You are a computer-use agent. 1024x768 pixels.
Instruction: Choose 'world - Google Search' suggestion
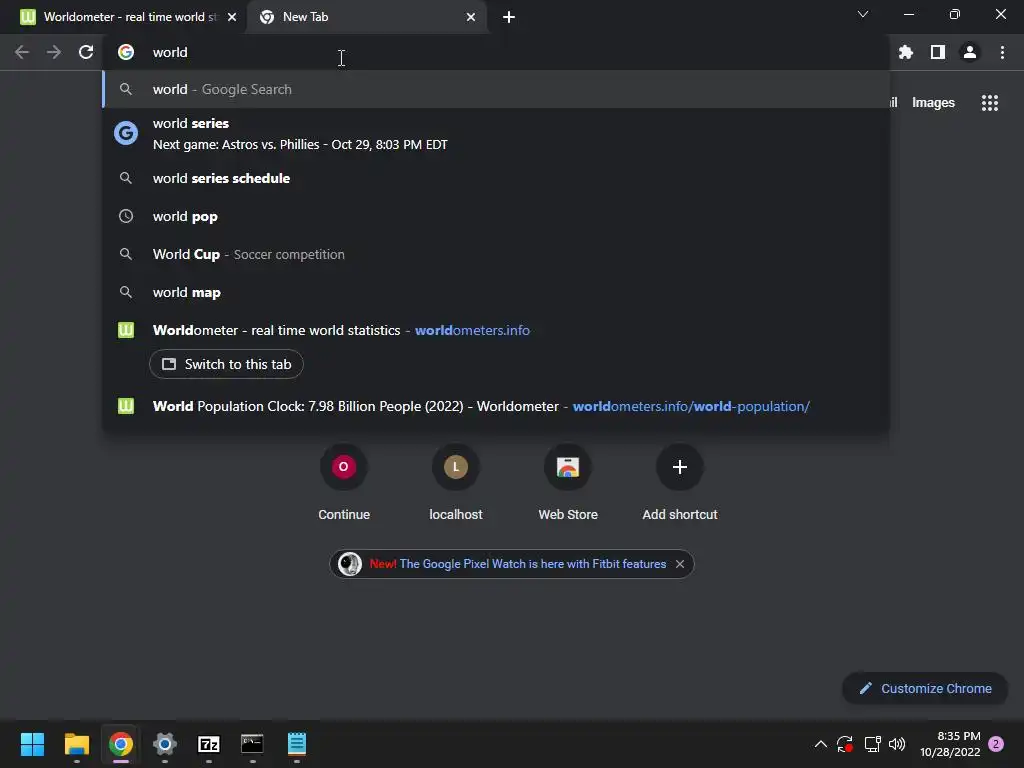pyautogui.click(x=496, y=89)
